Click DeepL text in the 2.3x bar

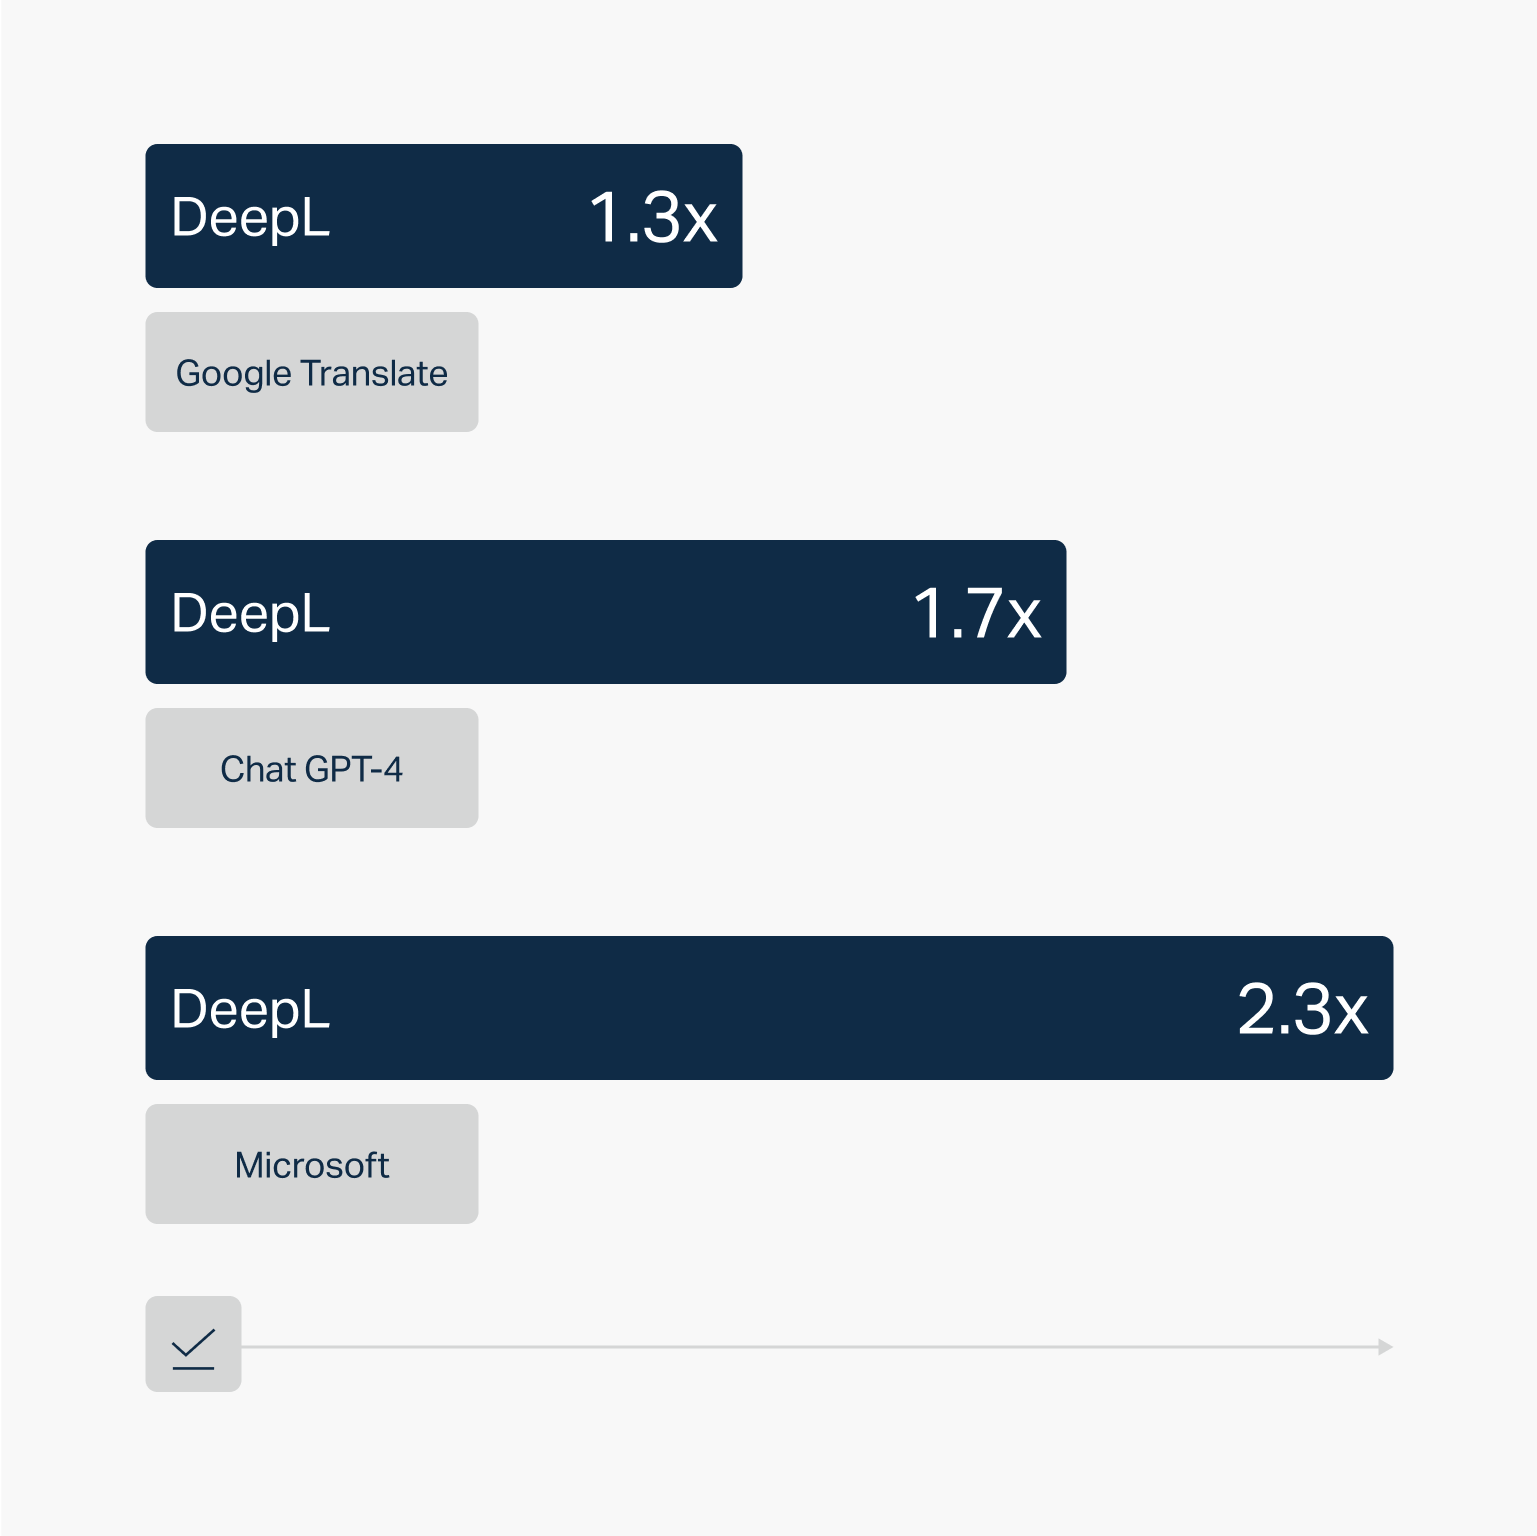click(x=250, y=1009)
